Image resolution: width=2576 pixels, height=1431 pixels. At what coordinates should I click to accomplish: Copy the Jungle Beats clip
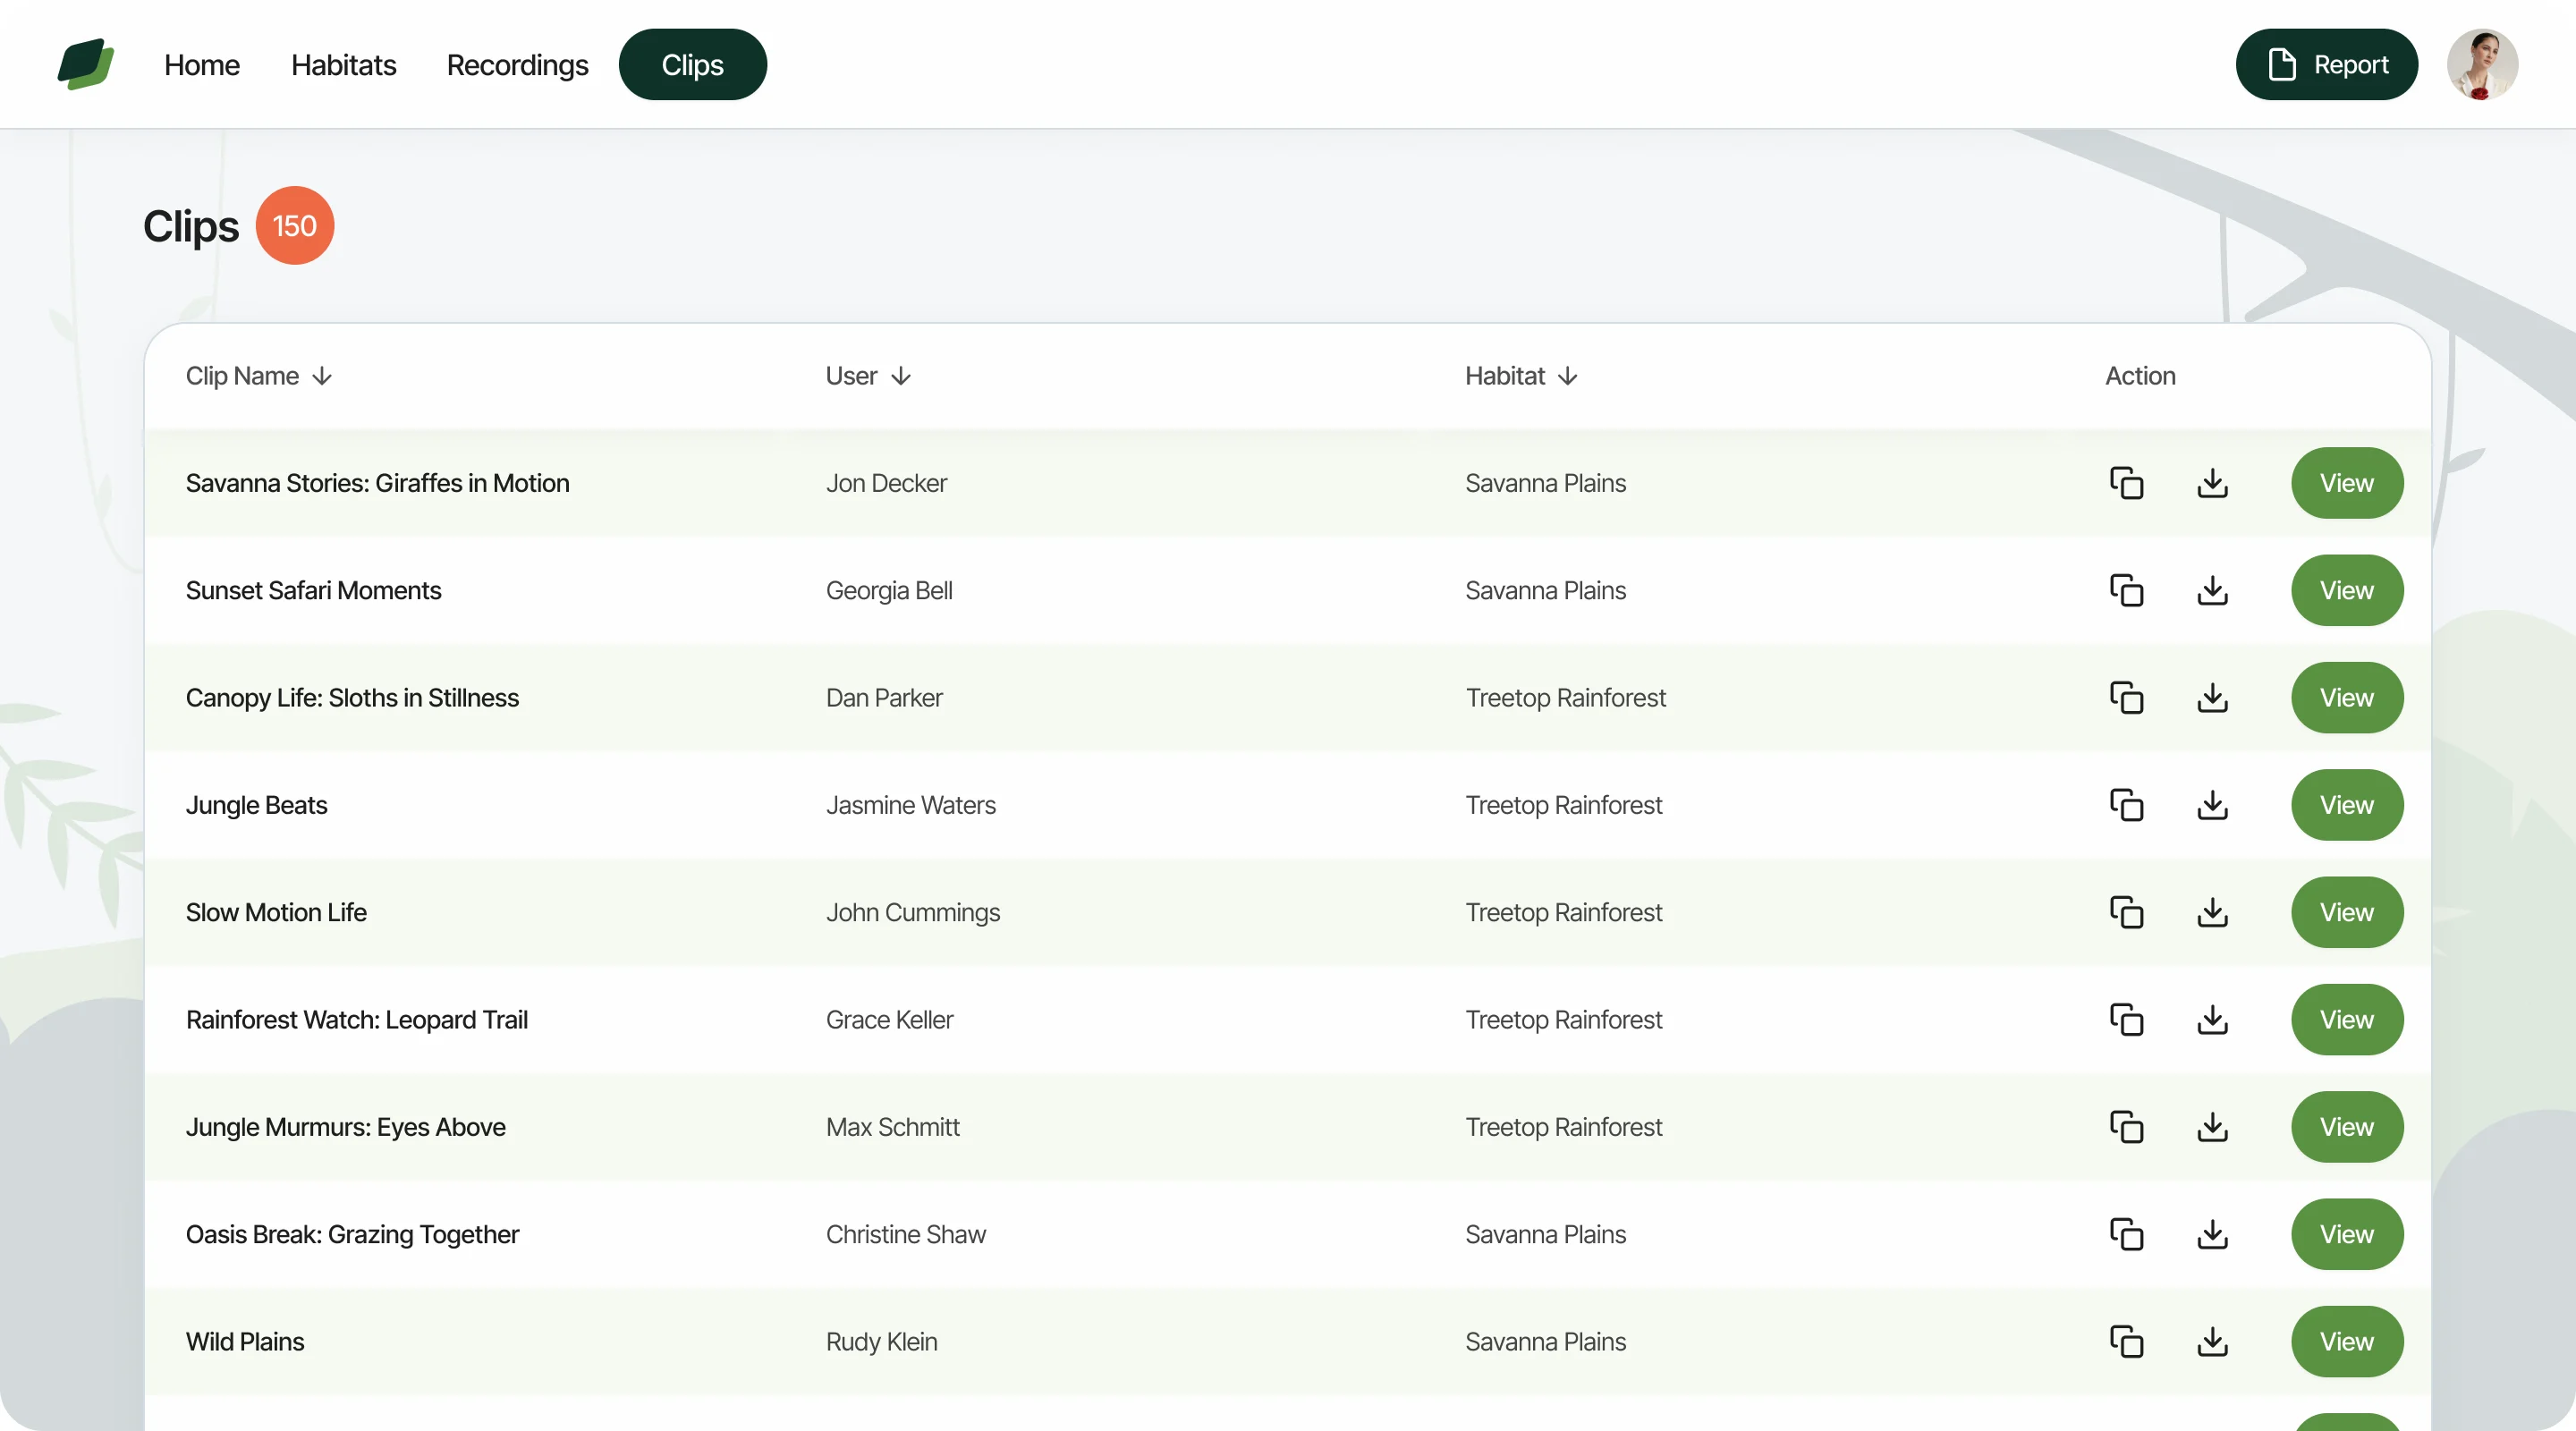2126,805
